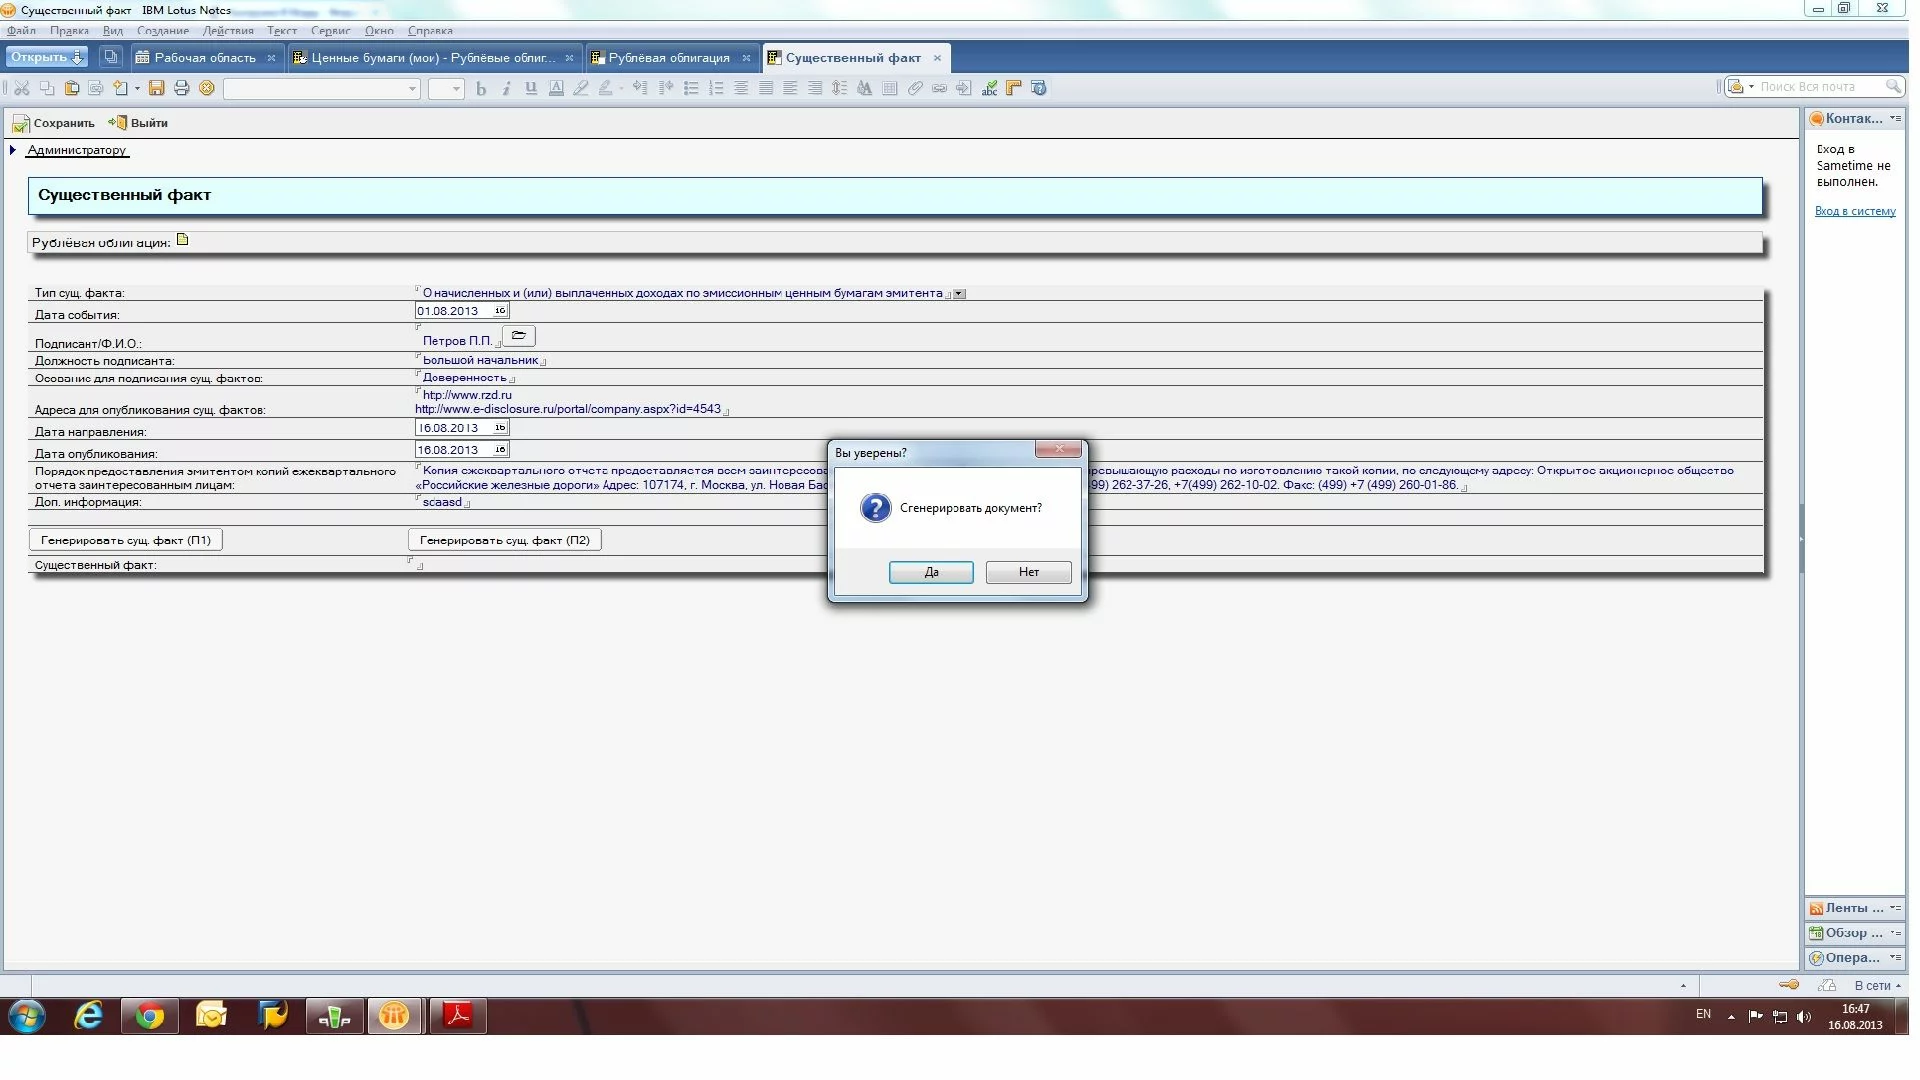The width and height of the screenshot is (1920, 1080).
Task: Open the Действия menu
Action: pos(228,31)
